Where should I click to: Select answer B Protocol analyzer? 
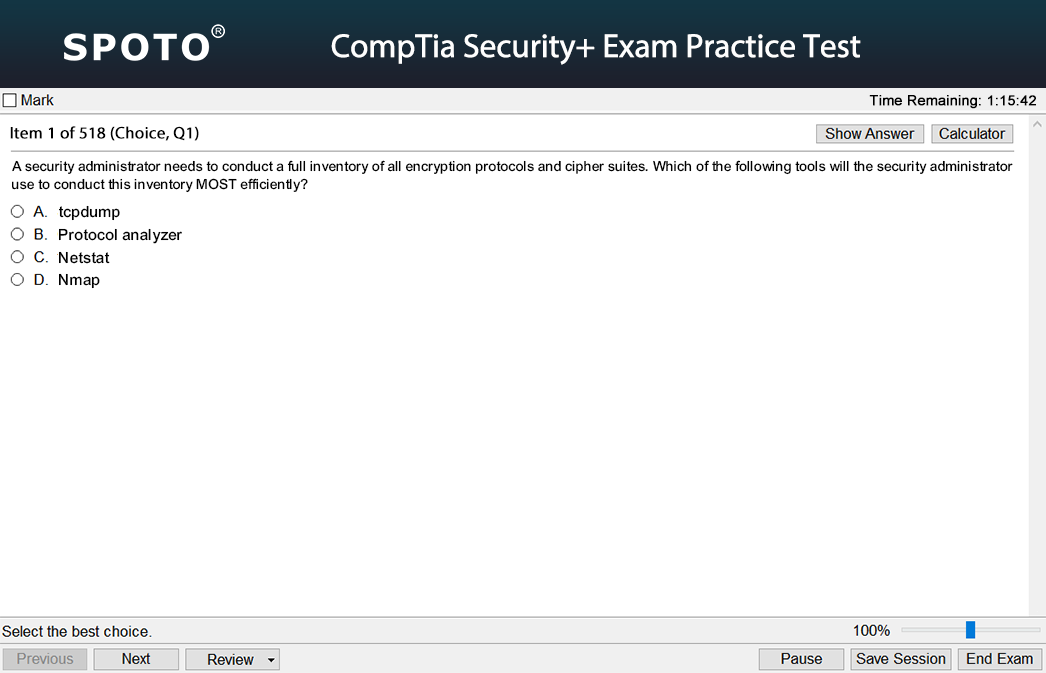17,234
